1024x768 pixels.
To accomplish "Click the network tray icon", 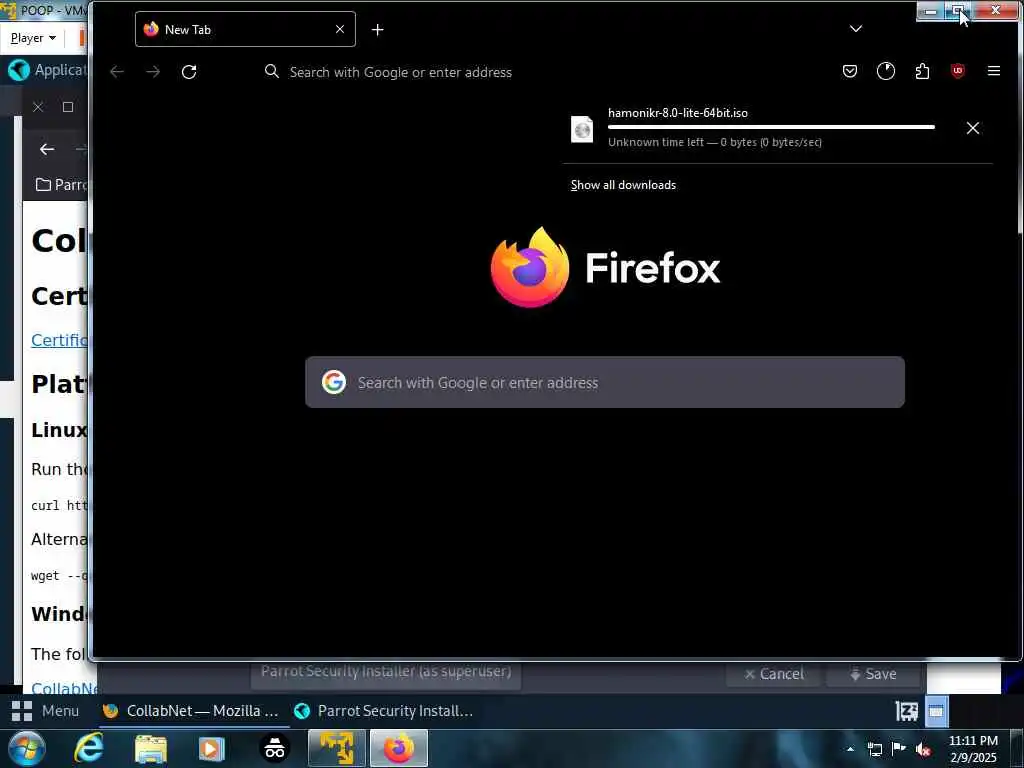I will coord(874,749).
